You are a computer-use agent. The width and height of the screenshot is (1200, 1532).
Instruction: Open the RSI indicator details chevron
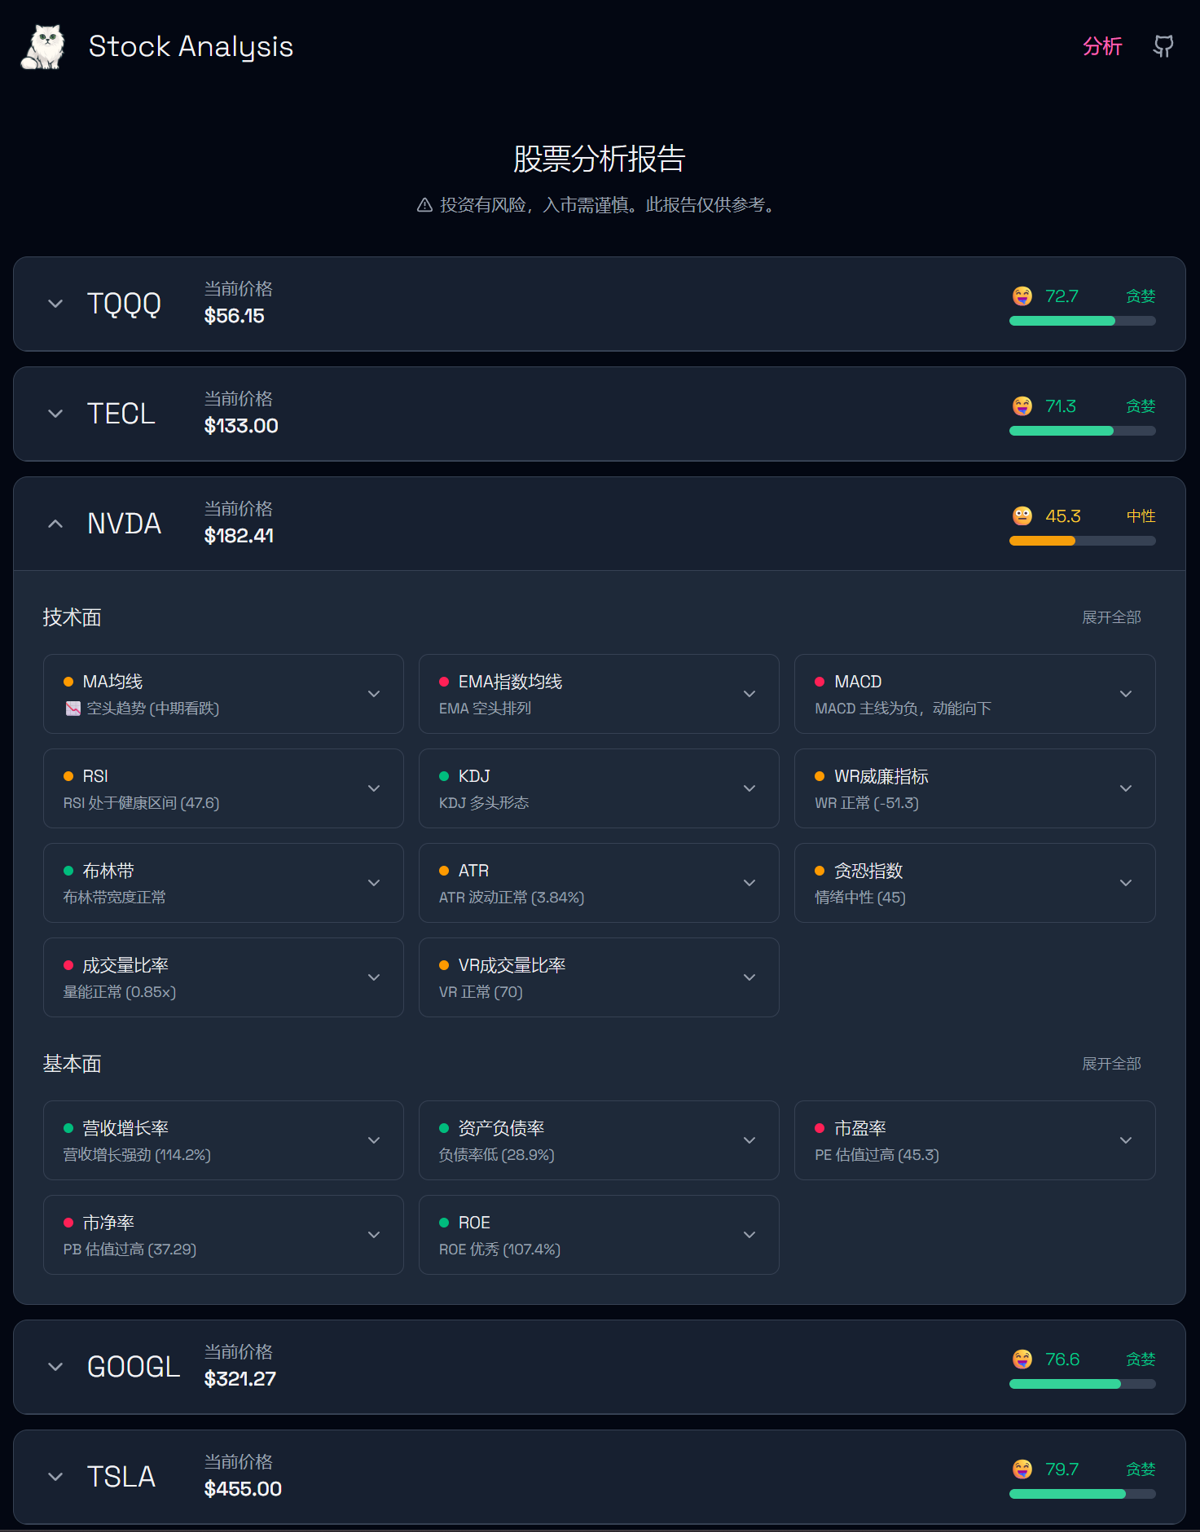point(373,788)
